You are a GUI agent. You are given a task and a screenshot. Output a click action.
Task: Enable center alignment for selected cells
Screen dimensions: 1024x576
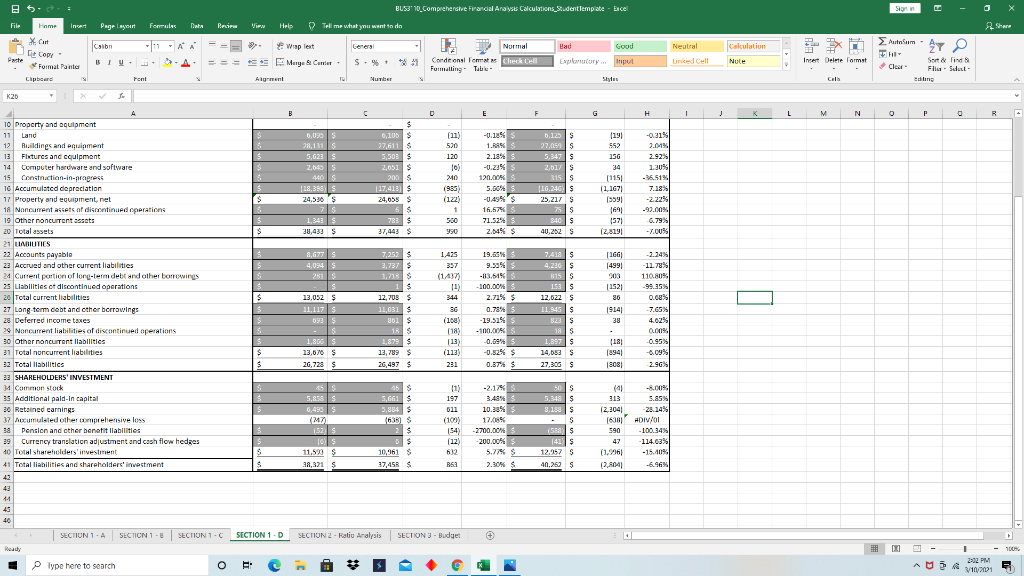224,62
